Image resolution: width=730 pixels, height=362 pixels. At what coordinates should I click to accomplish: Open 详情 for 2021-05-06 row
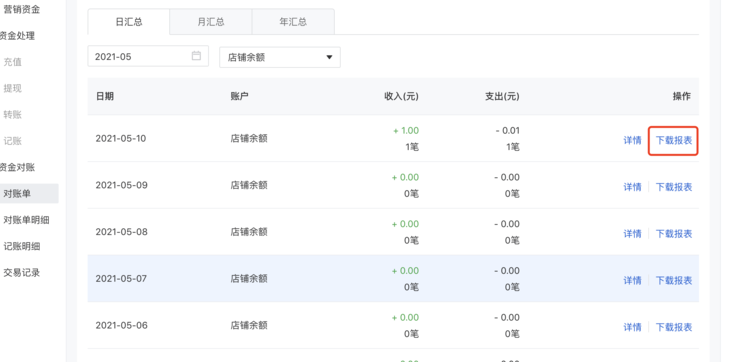632,327
